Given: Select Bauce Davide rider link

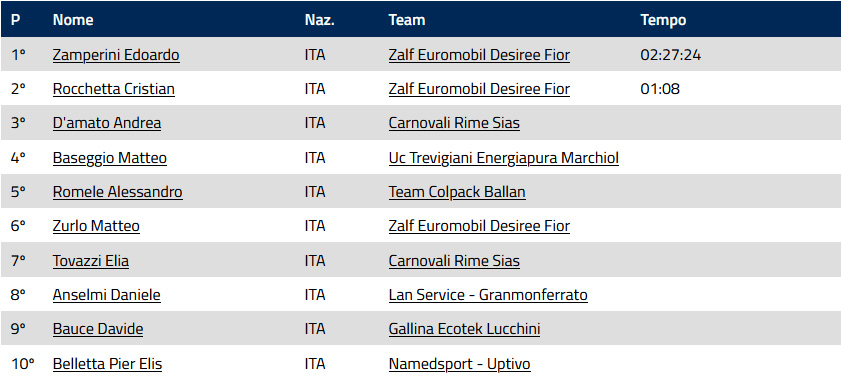Looking at the screenshot, I should click(98, 329).
